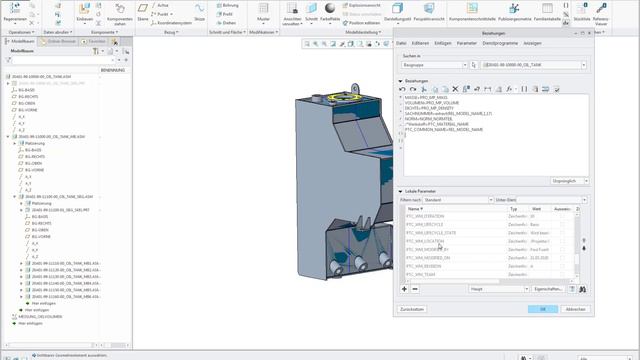Select MESSUNG_OELVOLUMEN in model tree
This screenshot has height=360, width=640.
(39, 316)
